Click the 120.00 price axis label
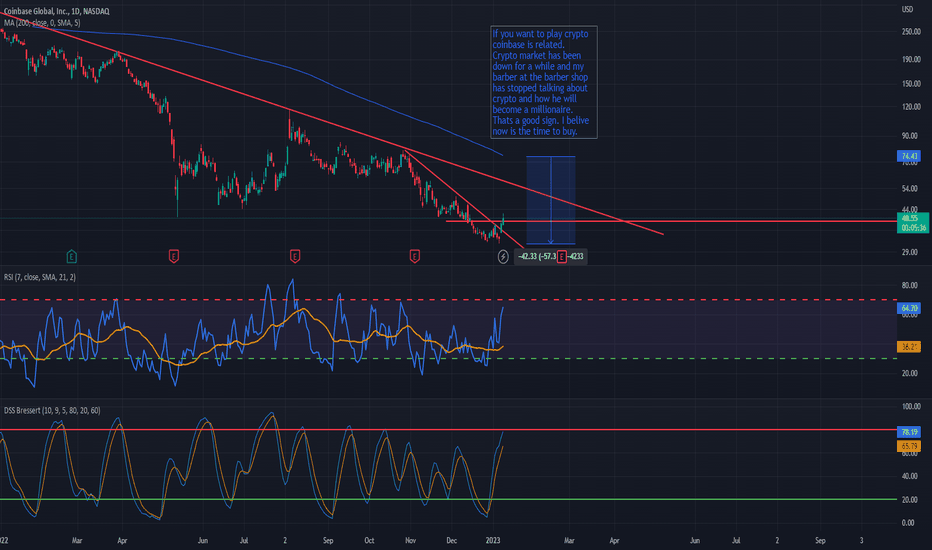 point(911,107)
